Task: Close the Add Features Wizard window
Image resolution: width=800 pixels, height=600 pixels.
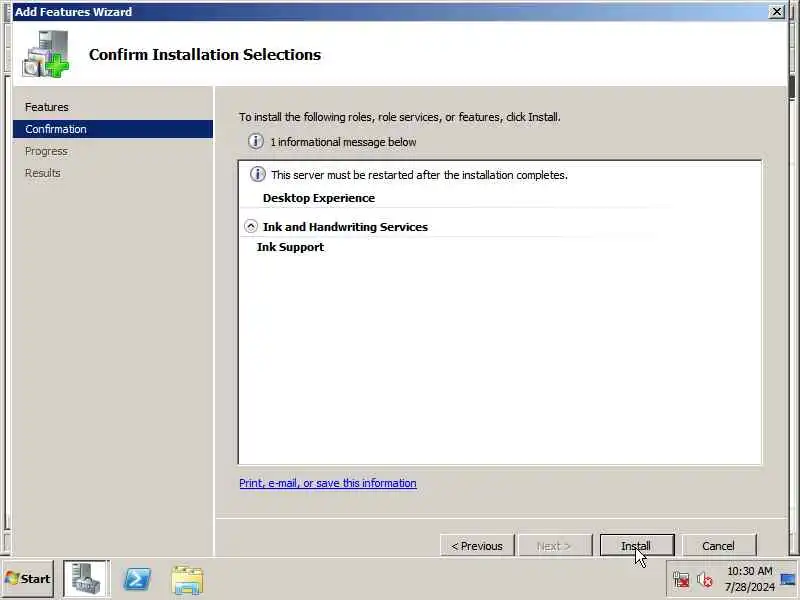Action: [x=776, y=11]
